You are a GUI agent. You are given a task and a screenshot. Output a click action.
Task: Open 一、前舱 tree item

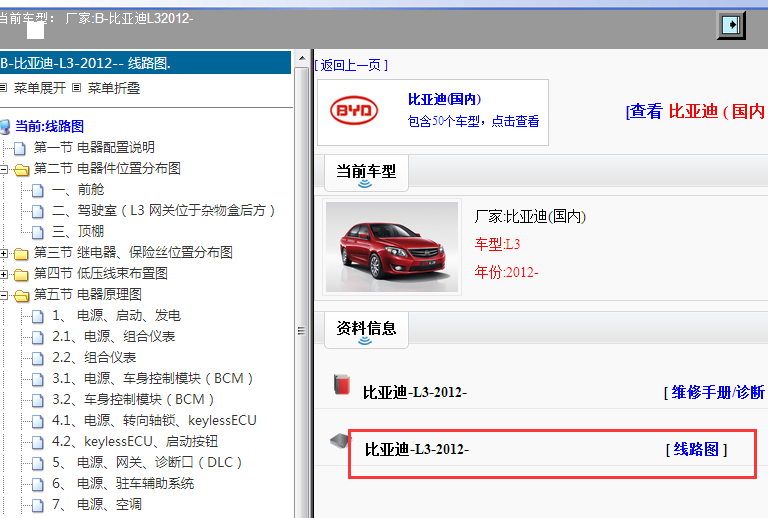click(x=78, y=189)
